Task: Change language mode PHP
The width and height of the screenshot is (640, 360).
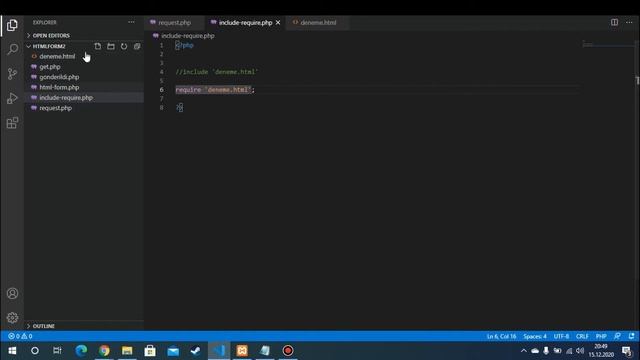Action: pyautogui.click(x=601, y=336)
